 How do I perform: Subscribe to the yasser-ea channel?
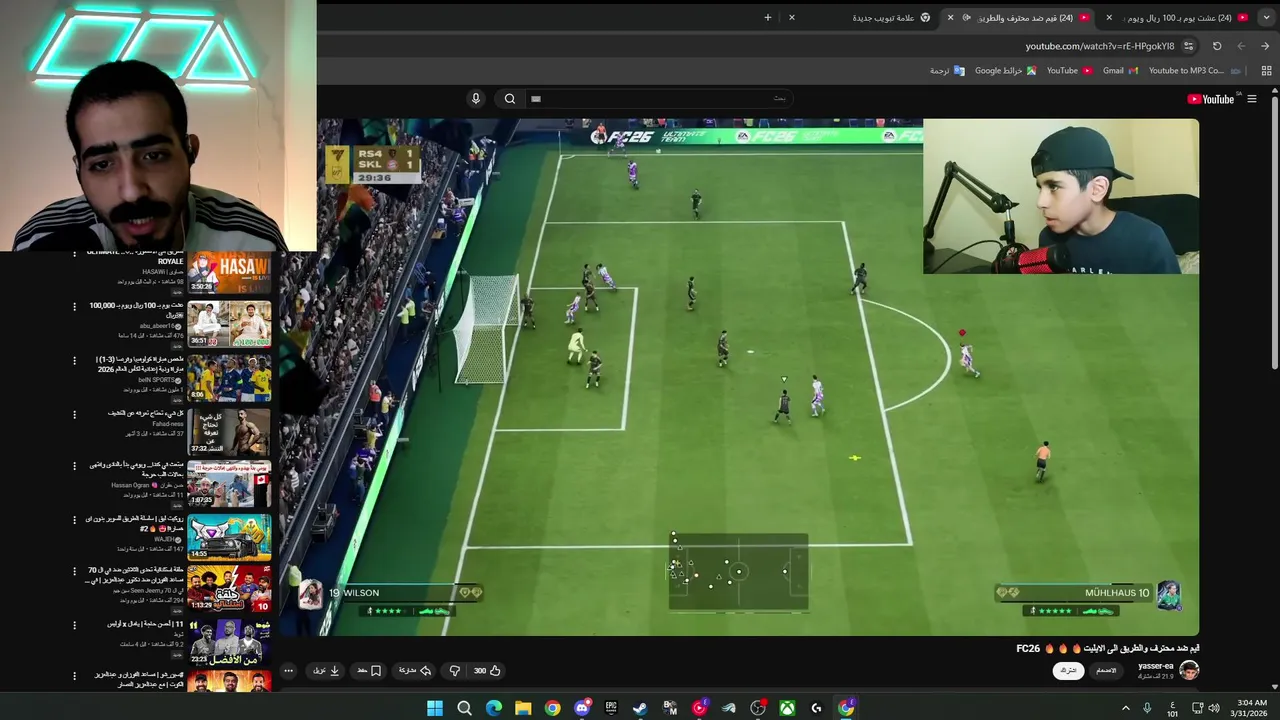[x=1069, y=670]
